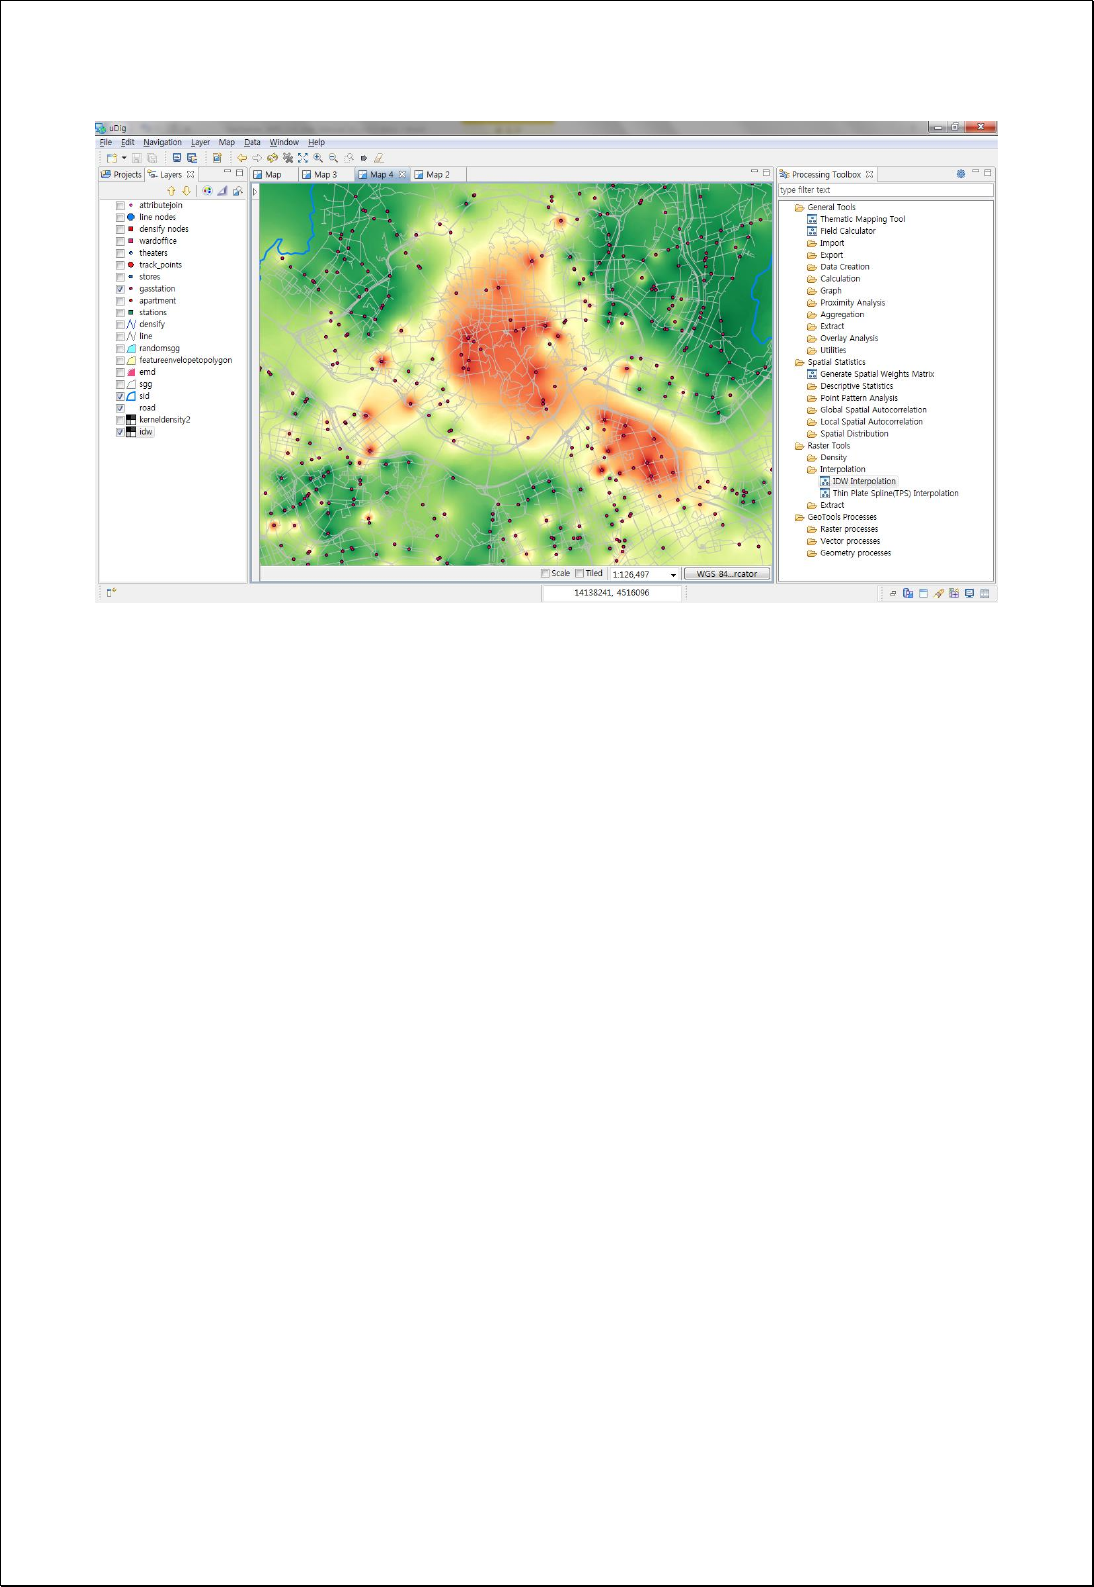
Task: Click Generate Spatial Weights Matrix icon
Action: (812, 374)
